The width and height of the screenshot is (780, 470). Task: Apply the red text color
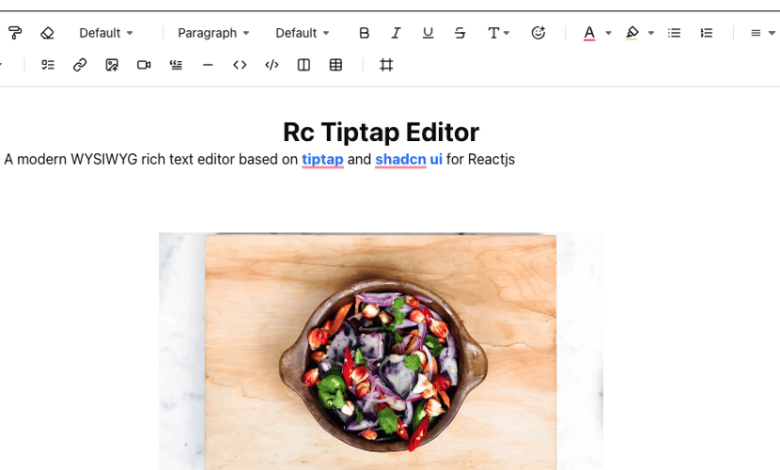pos(589,33)
